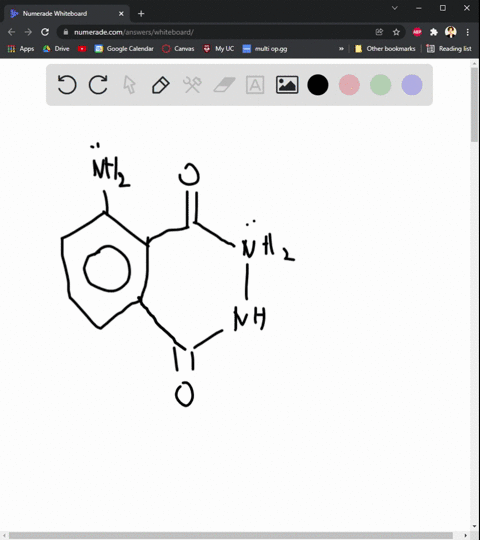Open the crossed hammer and wrench tools icon
Image resolution: width=480 pixels, height=540 pixels.
pos(192,85)
